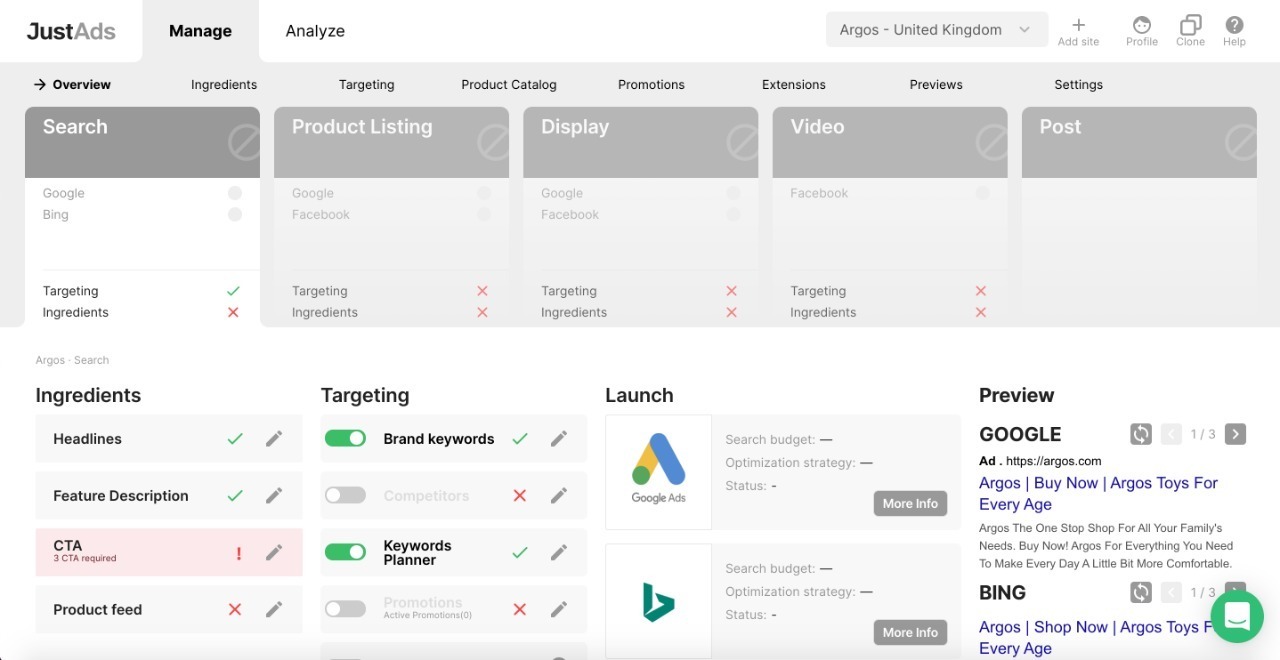Click disabled icon on Product Listing card
1280x660 pixels.
pos(493,142)
